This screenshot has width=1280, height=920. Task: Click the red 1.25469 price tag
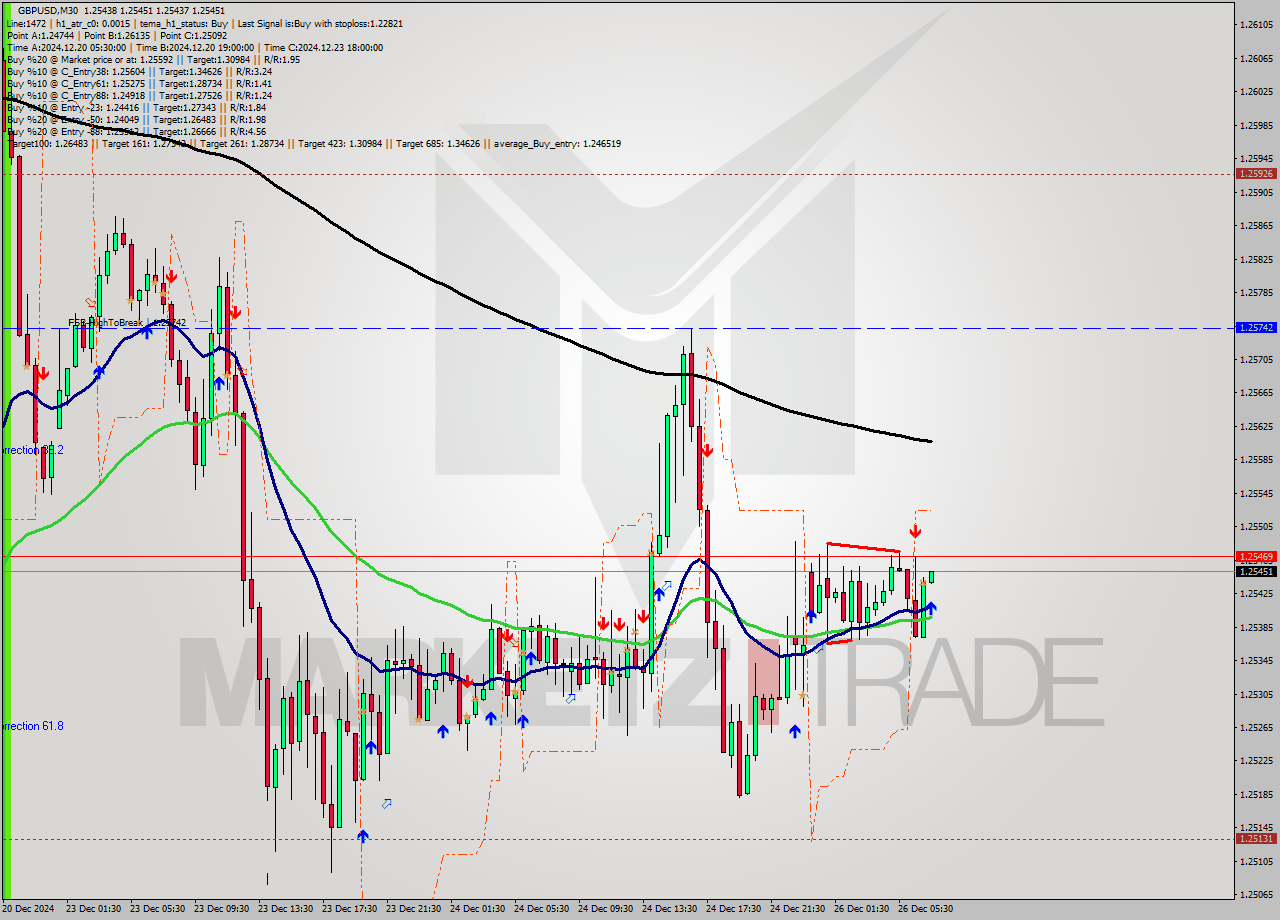tap(1256, 556)
